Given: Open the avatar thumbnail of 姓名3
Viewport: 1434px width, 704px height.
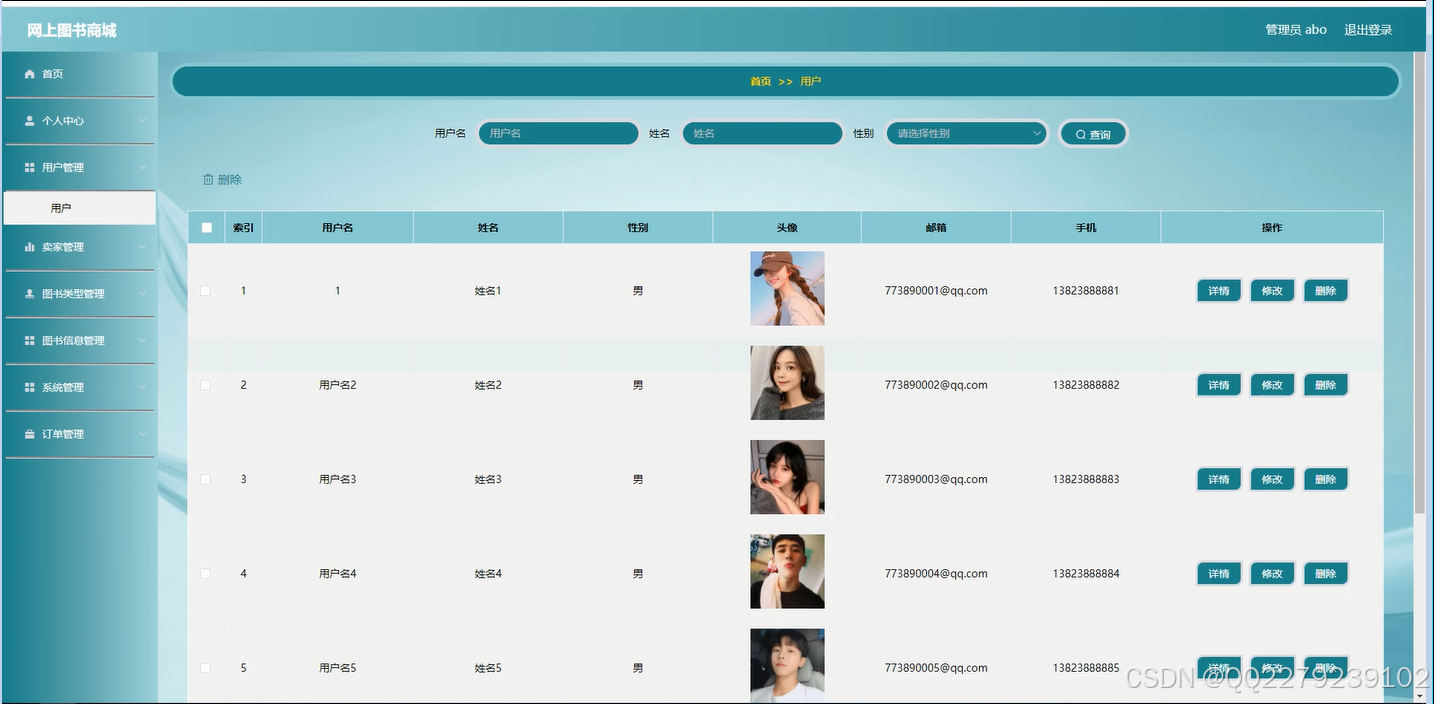Looking at the screenshot, I should coord(787,477).
